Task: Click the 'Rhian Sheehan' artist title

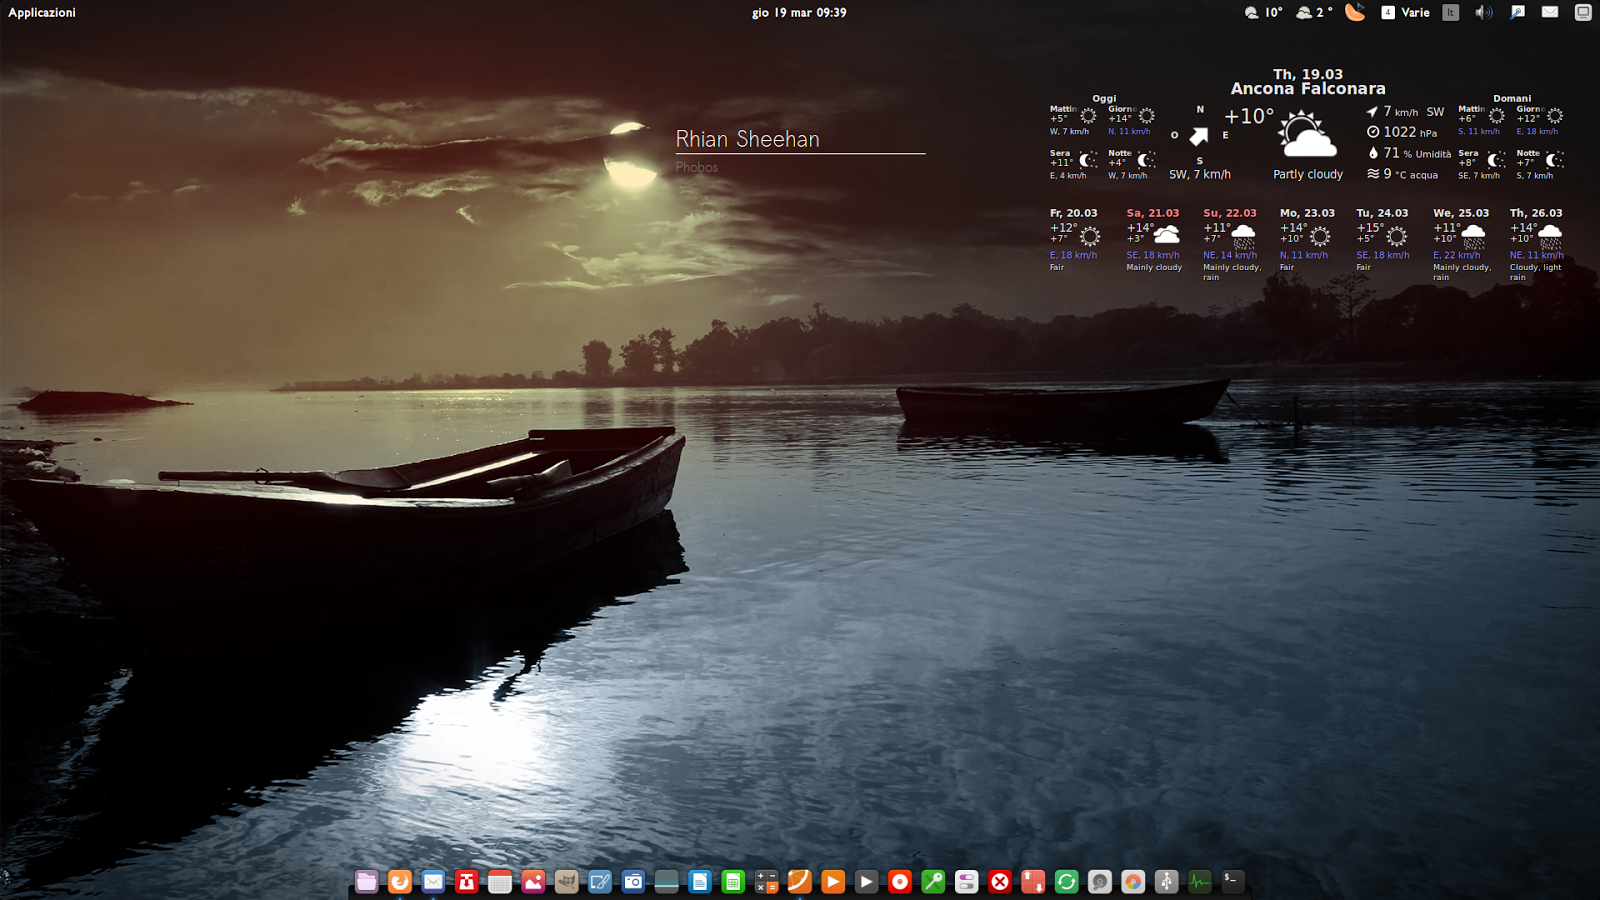Action: [748, 139]
